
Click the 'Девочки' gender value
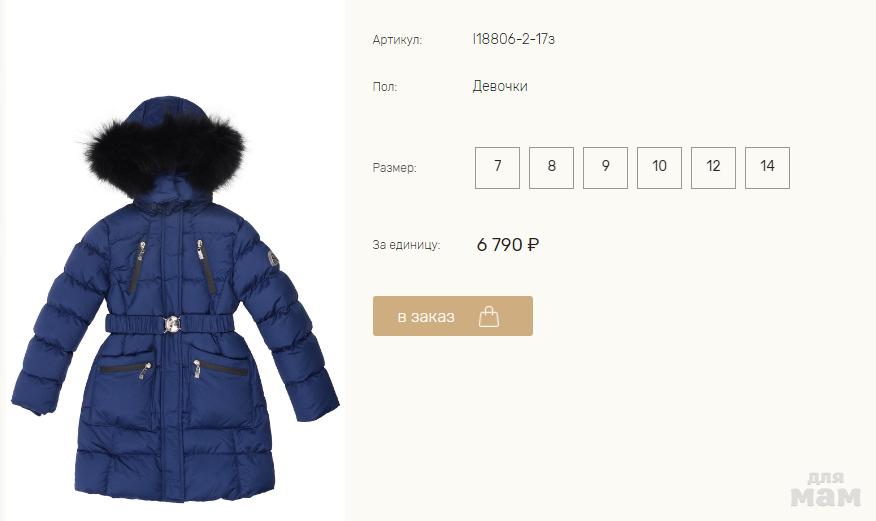(500, 86)
